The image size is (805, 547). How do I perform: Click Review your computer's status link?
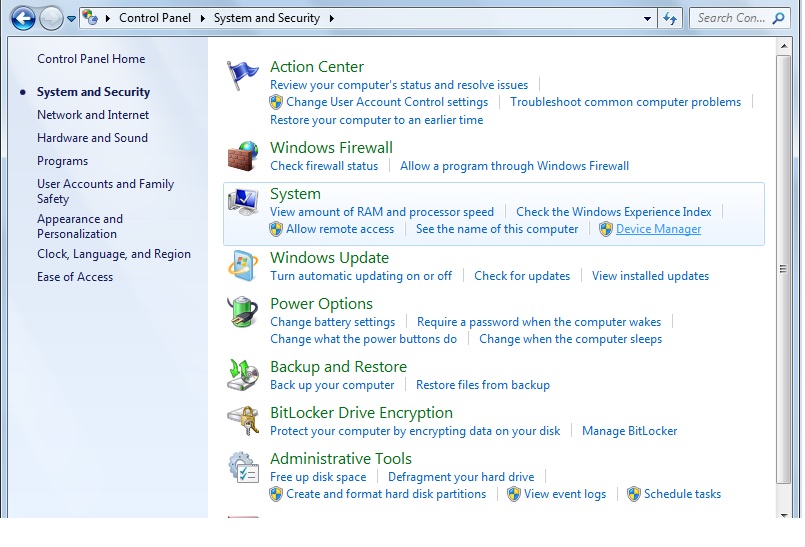click(x=399, y=85)
